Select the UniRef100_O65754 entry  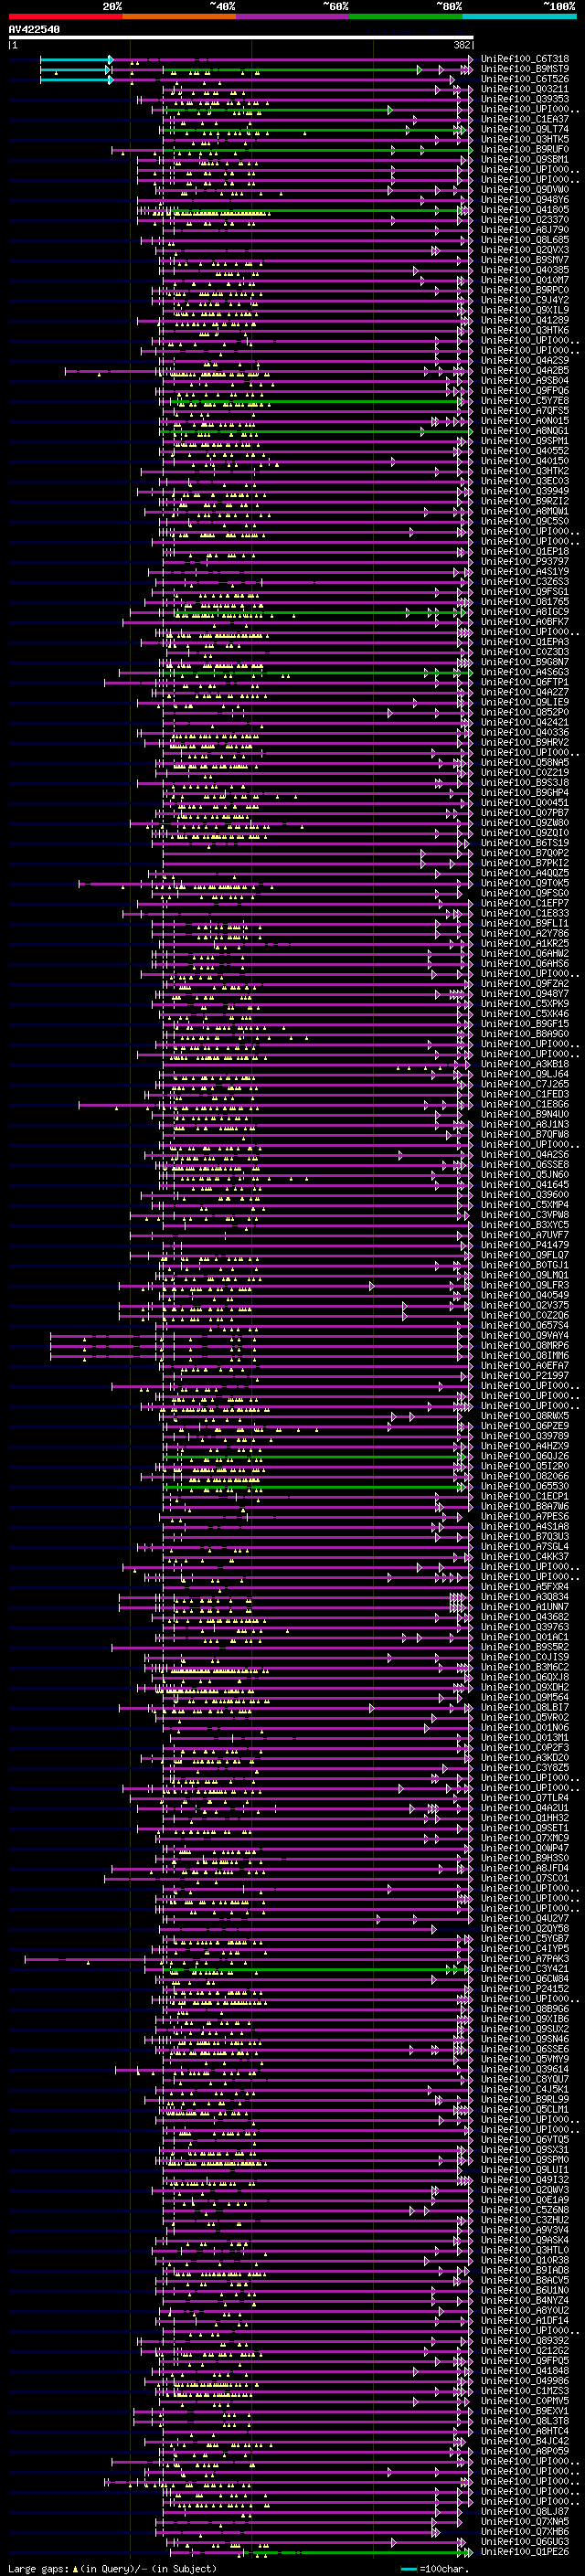[525, 1326]
